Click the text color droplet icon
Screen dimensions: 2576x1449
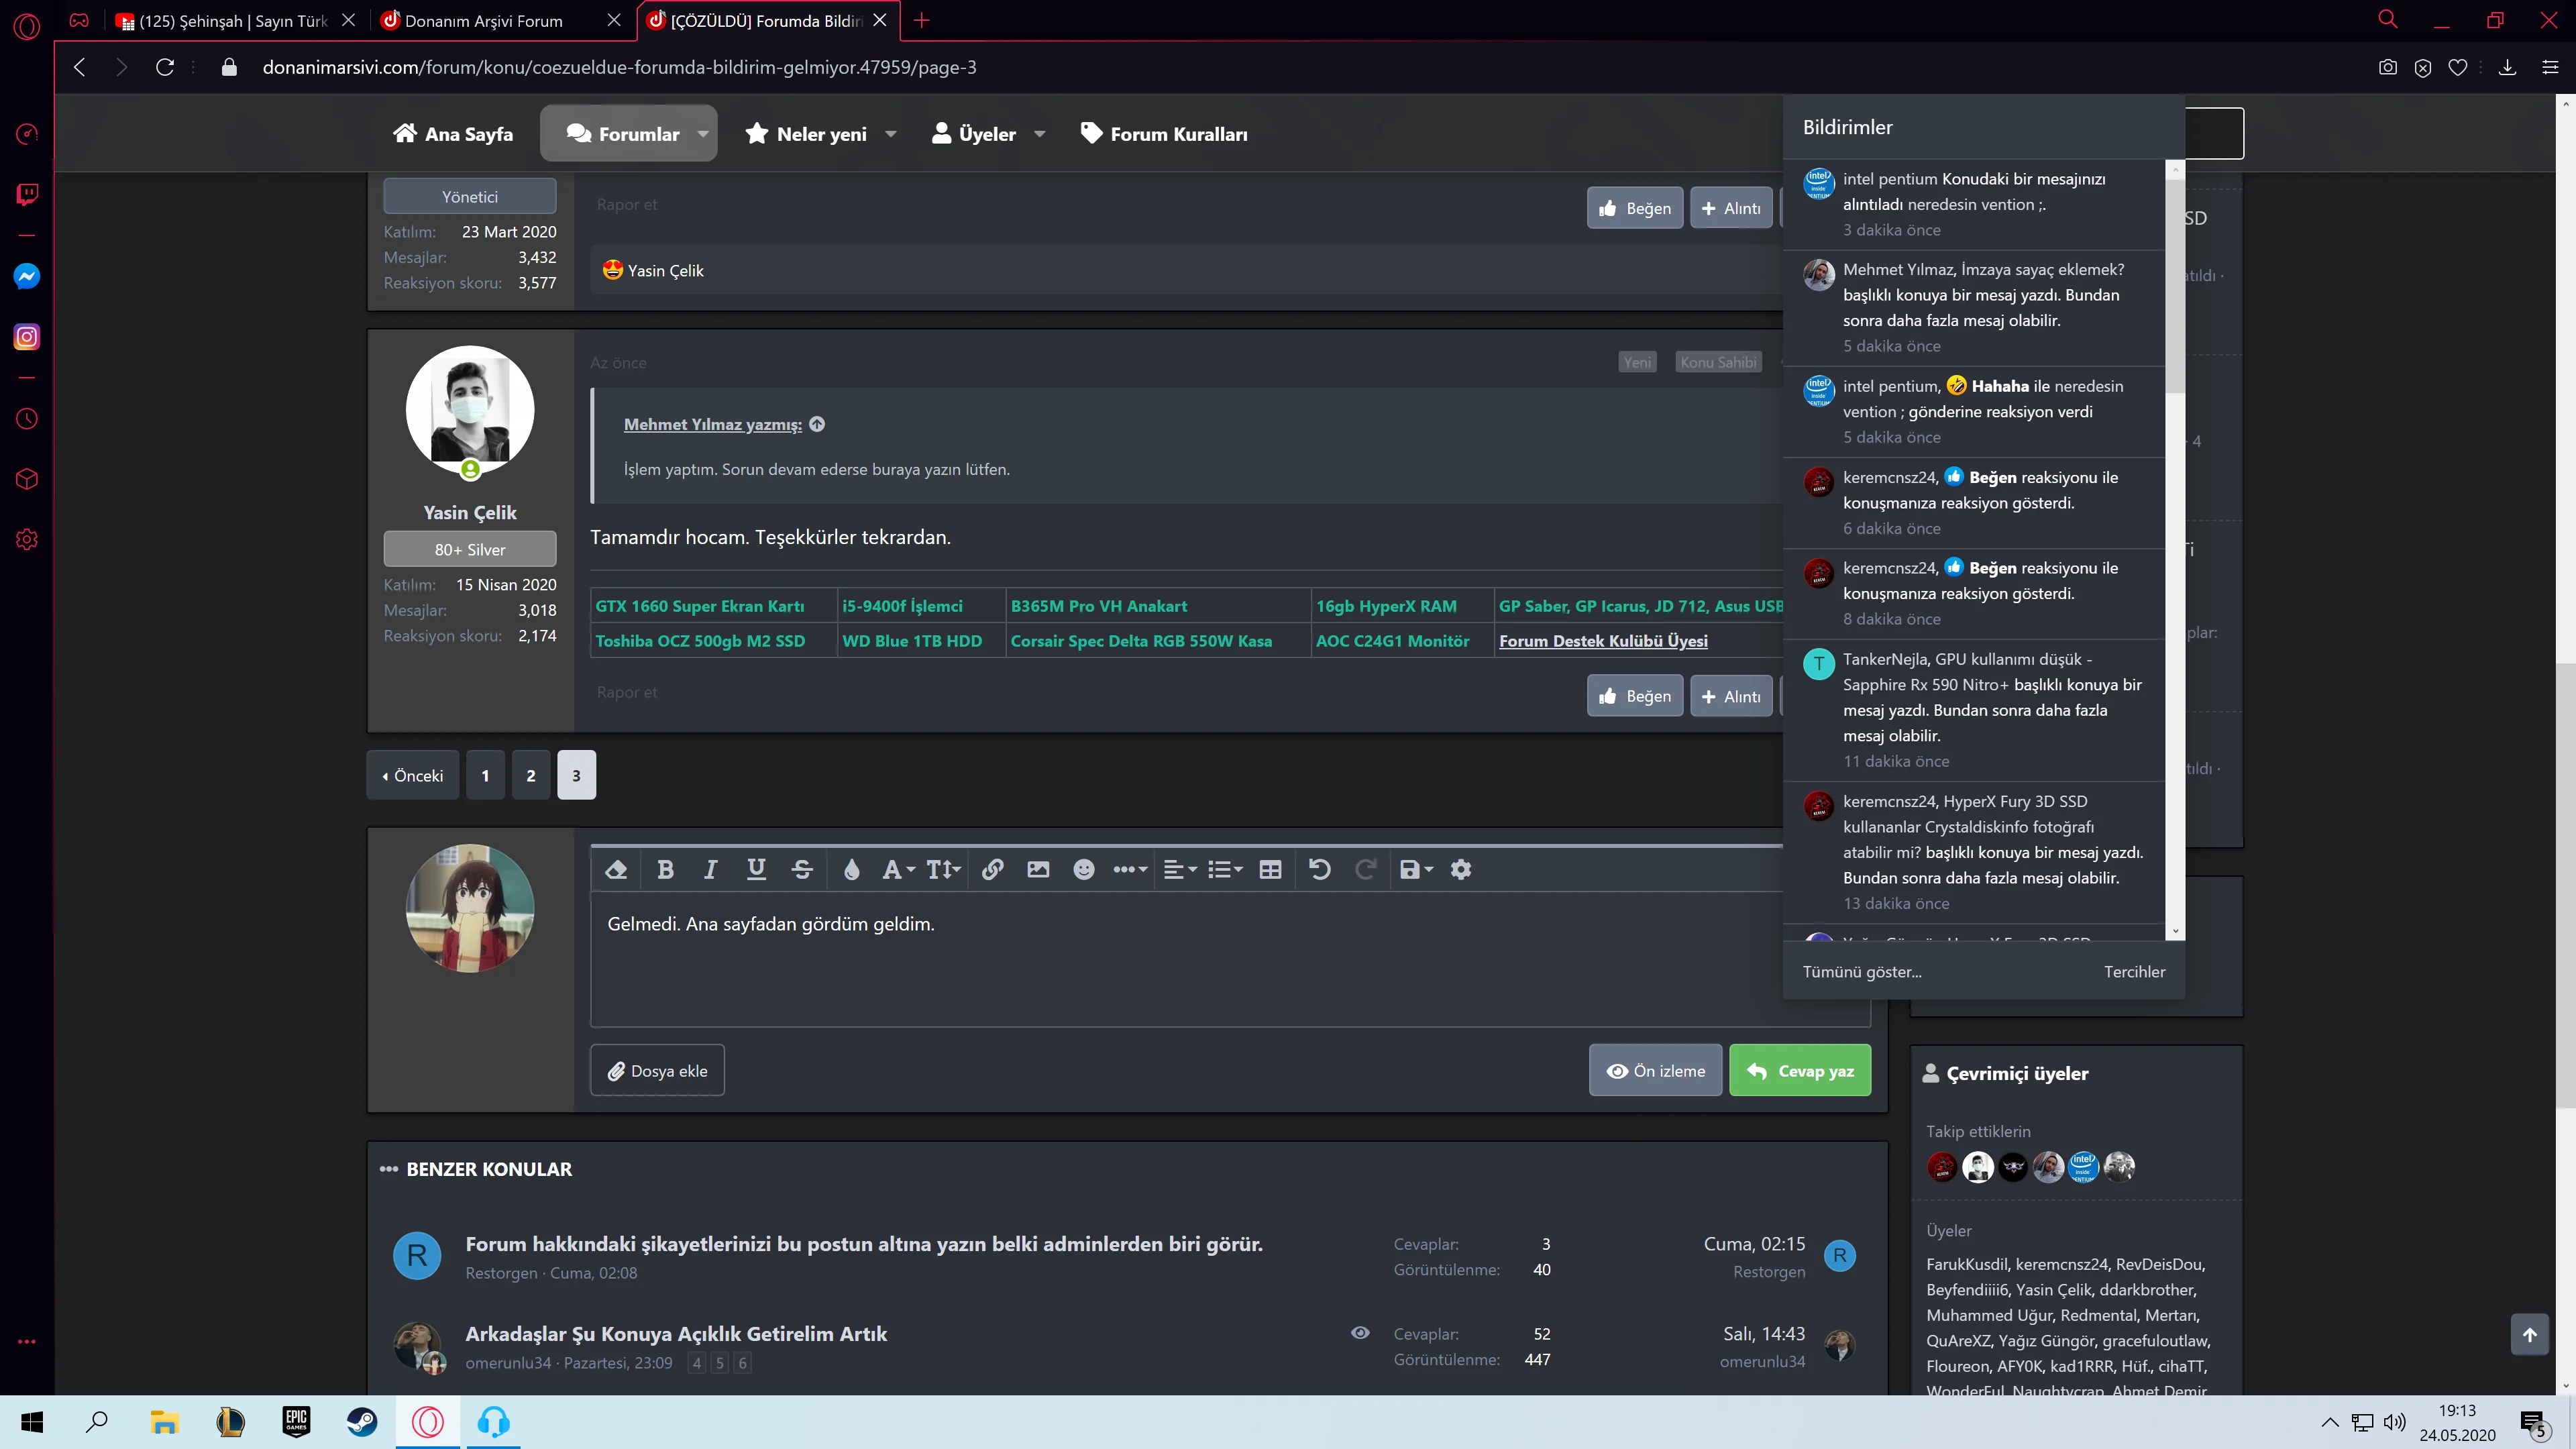[x=851, y=869]
